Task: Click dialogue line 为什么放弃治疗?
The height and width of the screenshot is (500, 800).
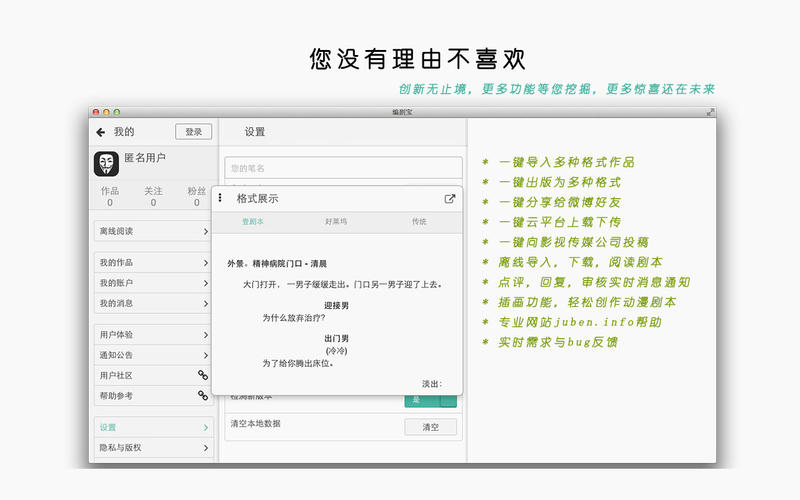Action: point(293,318)
